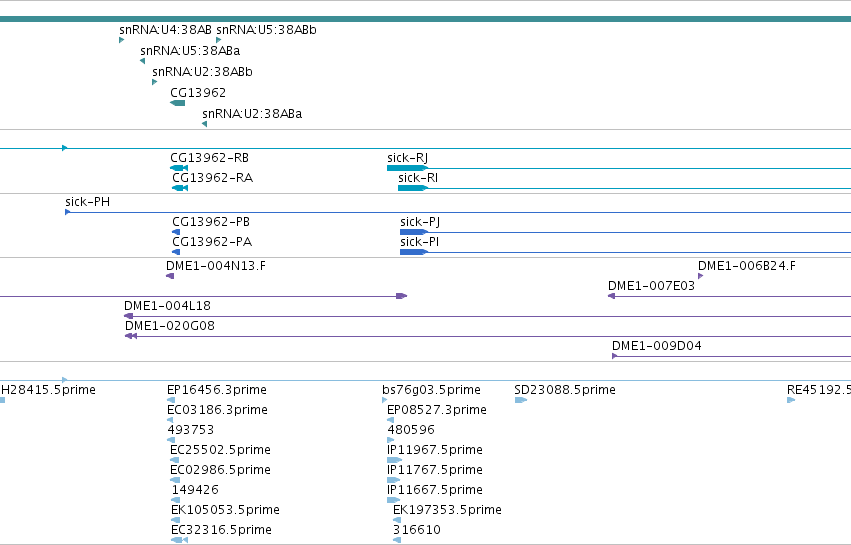This screenshot has height=545, width=851.
Task: Select the EC03186.3prime EST feature
Action: point(170,420)
